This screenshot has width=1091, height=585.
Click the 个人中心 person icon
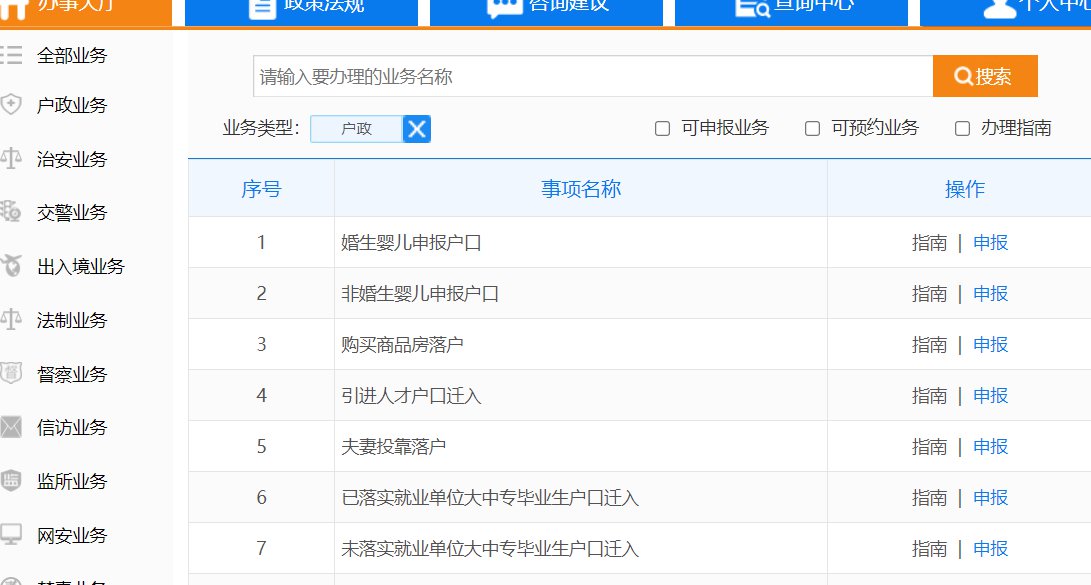(x=1000, y=7)
